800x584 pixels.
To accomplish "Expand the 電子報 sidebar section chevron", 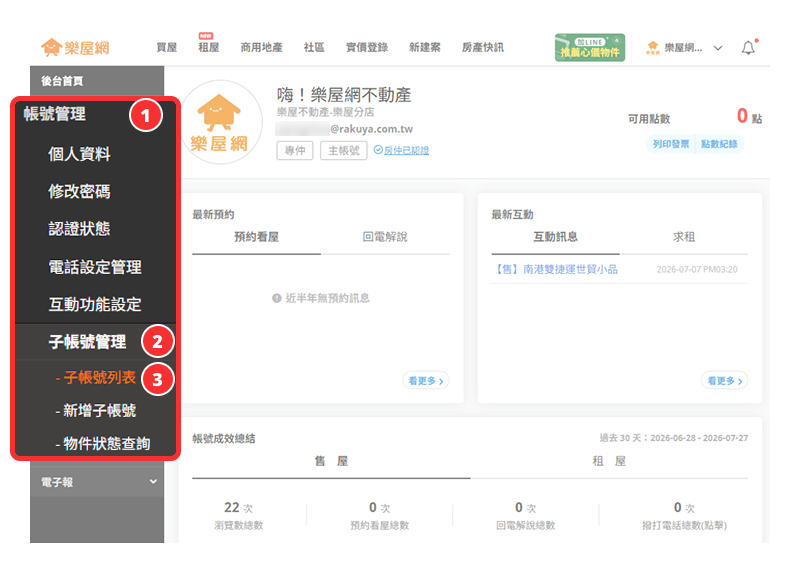I will click(x=153, y=481).
